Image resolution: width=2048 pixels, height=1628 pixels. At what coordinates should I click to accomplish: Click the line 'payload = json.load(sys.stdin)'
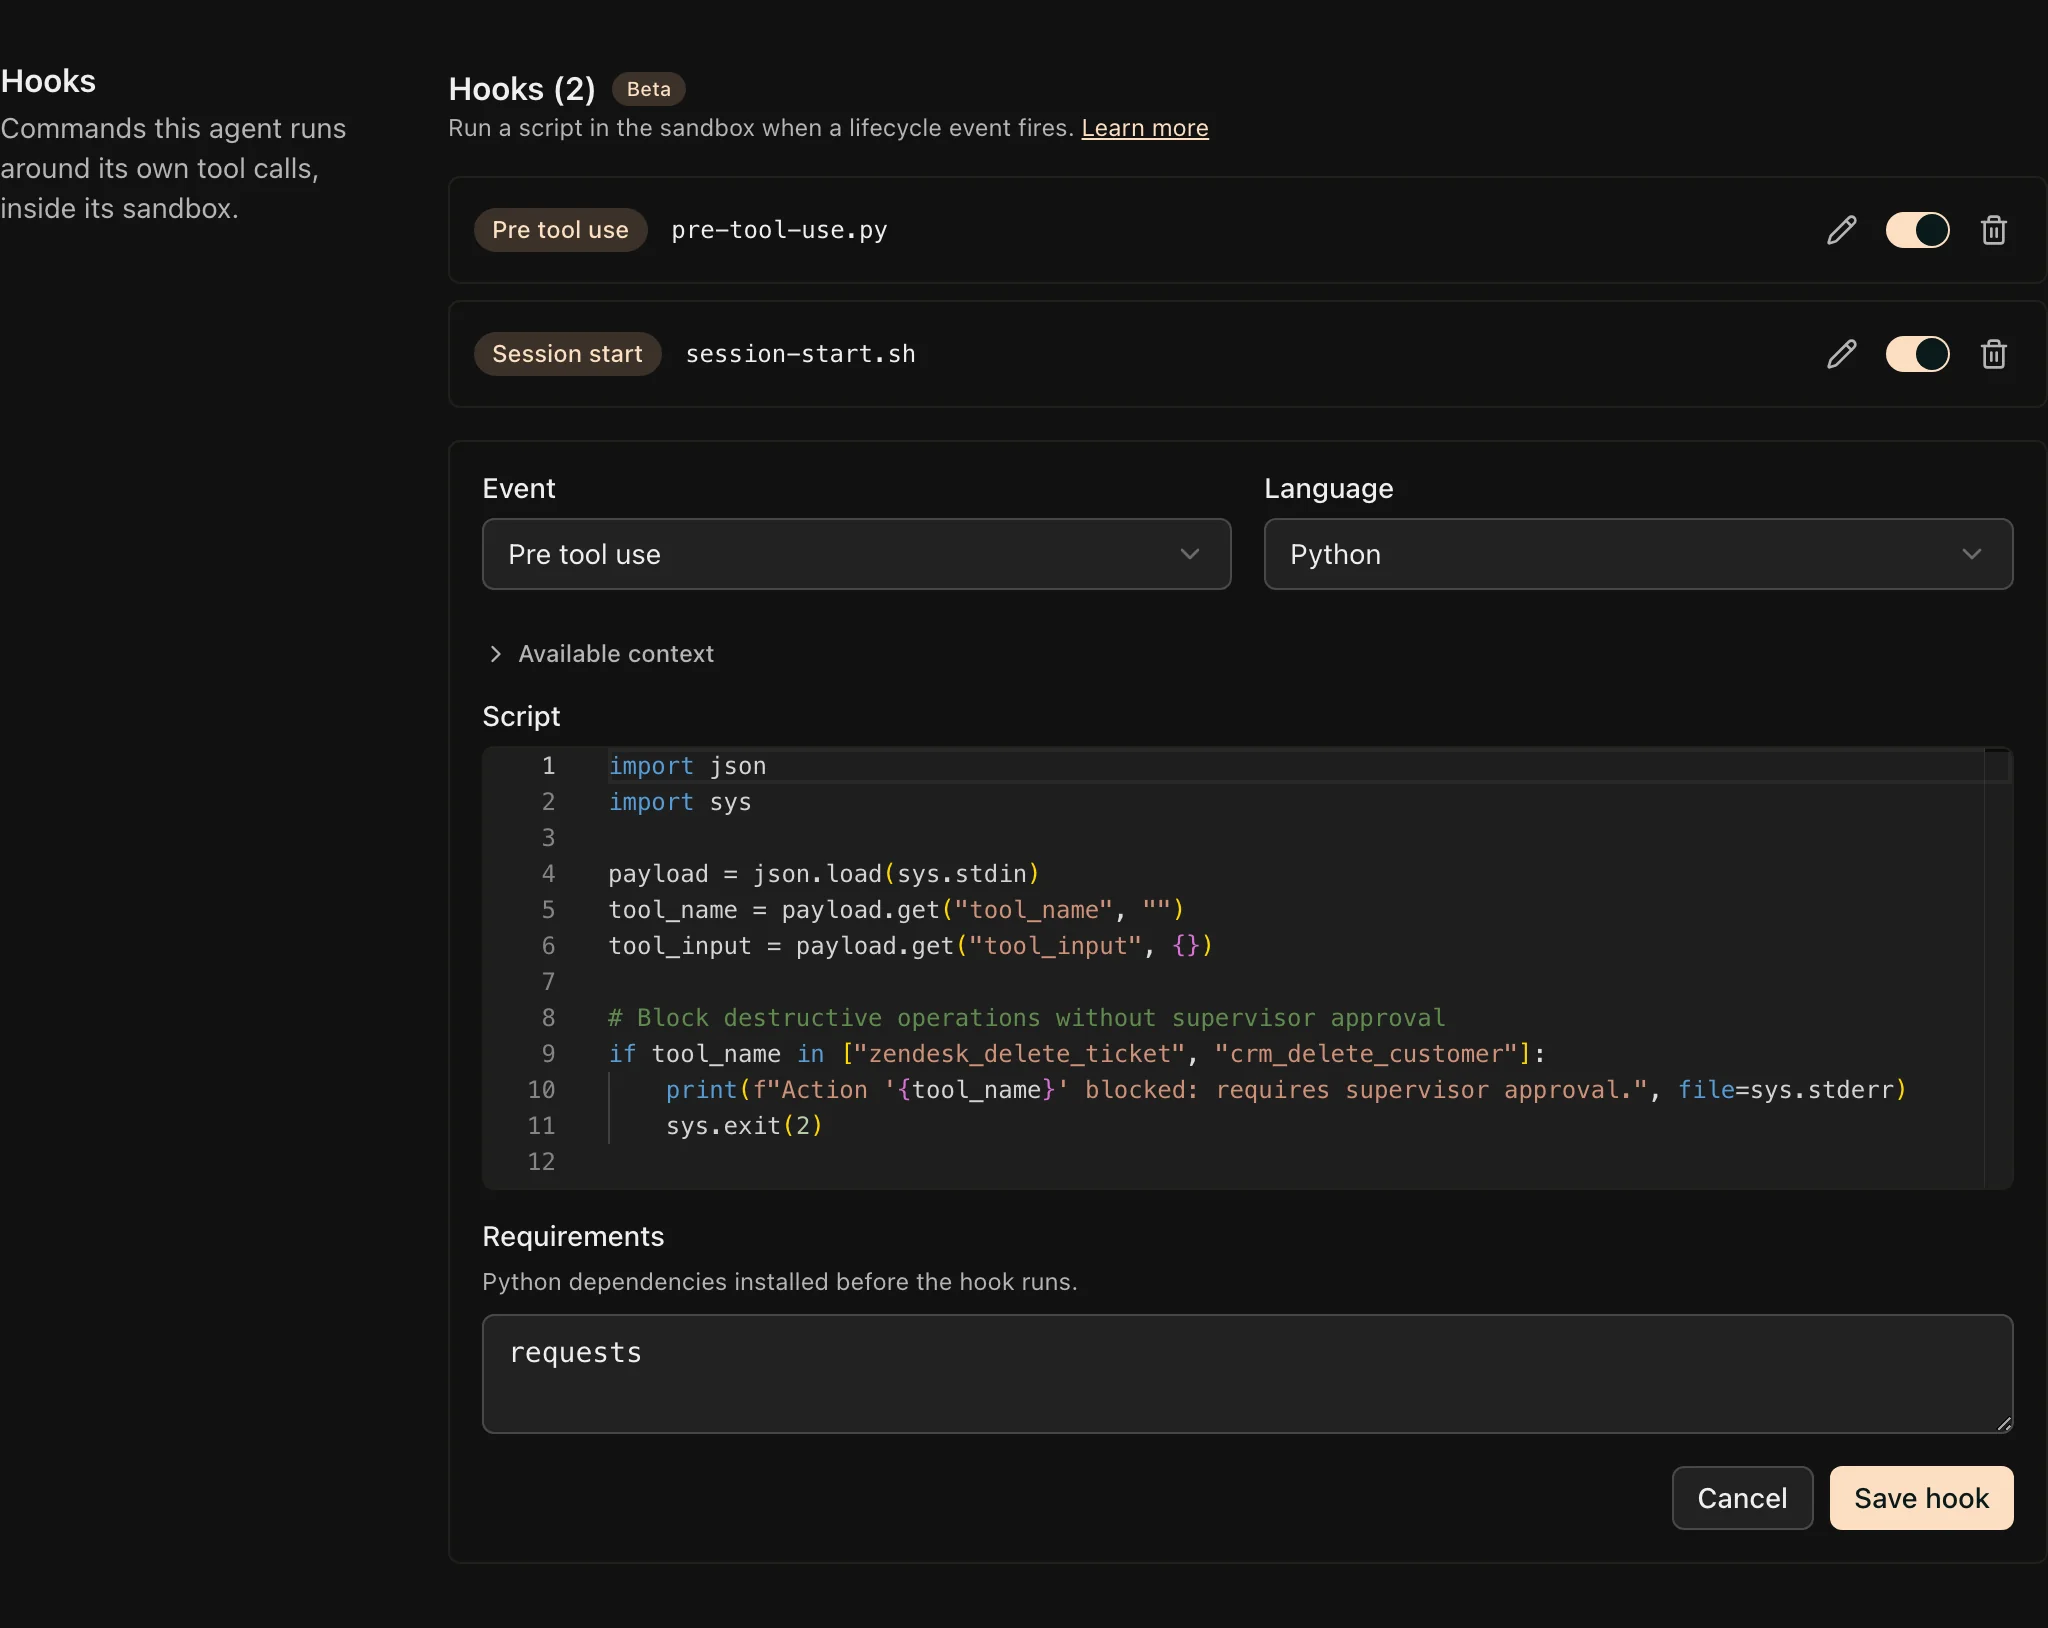(824, 874)
